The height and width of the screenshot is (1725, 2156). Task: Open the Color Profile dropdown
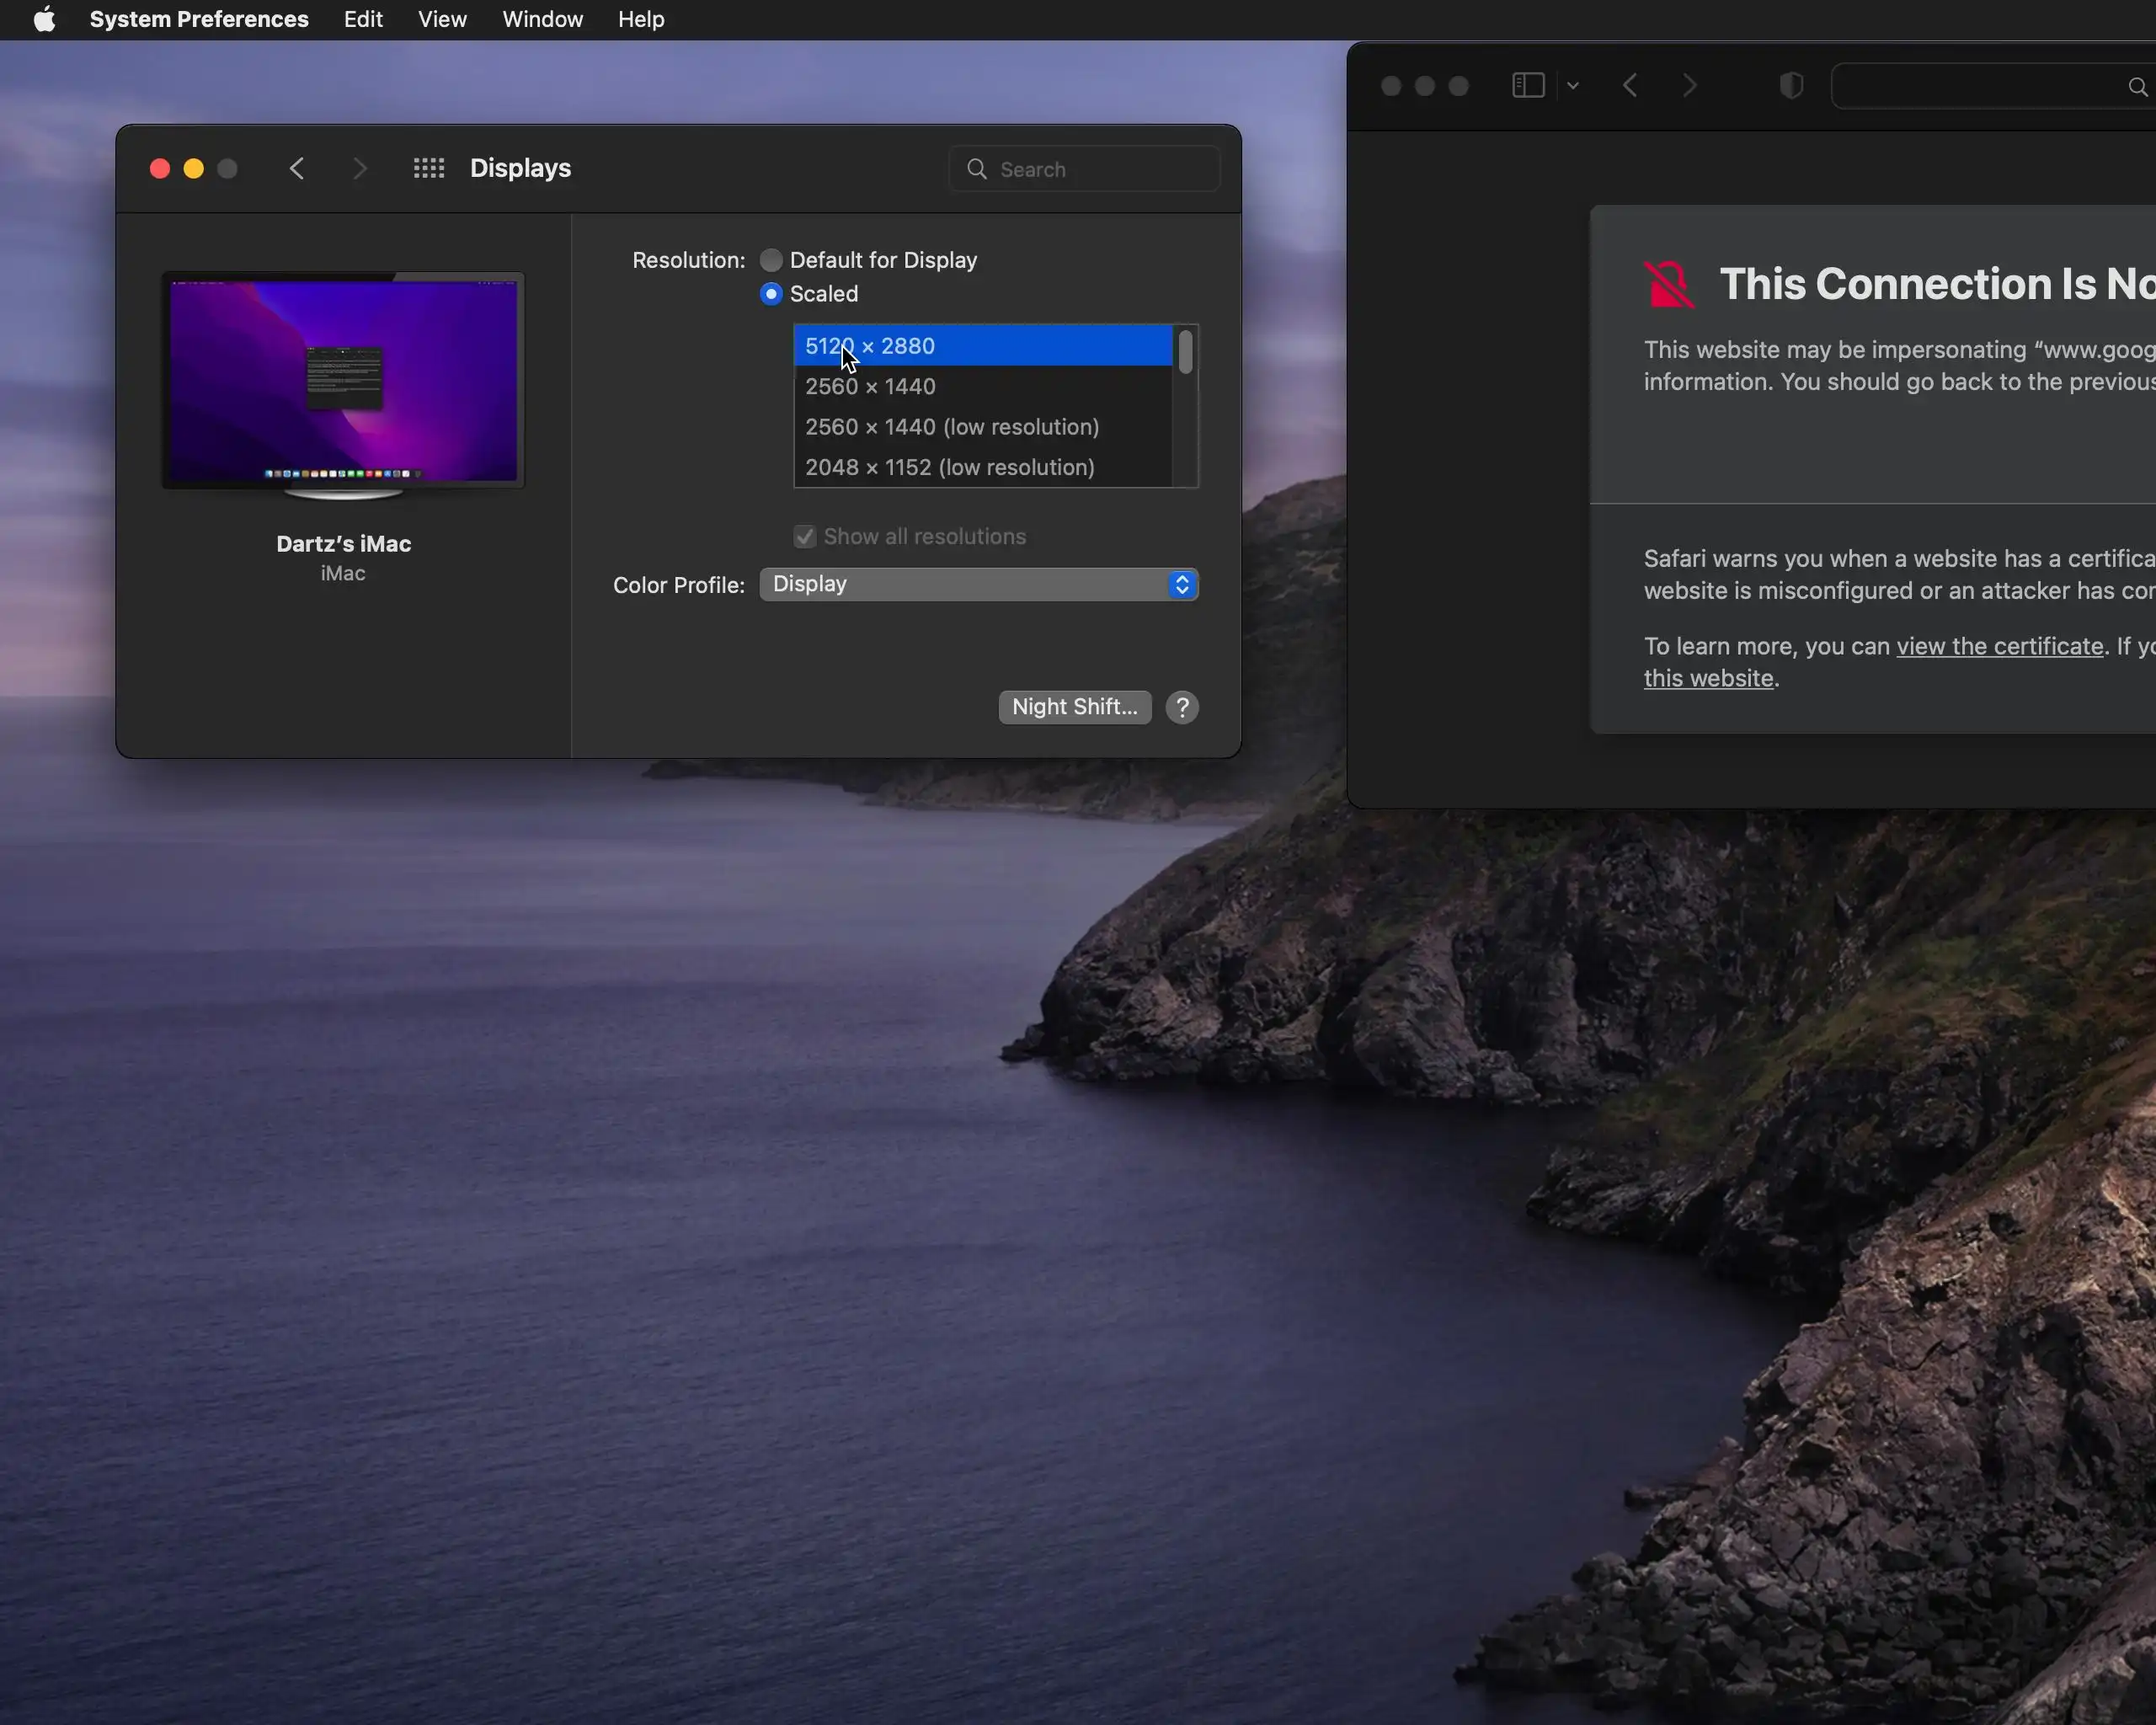(x=978, y=584)
